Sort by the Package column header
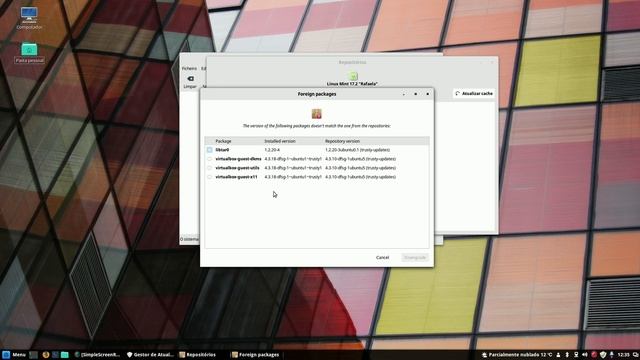The height and width of the screenshot is (360, 640). pyautogui.click(x=223, y=141)
